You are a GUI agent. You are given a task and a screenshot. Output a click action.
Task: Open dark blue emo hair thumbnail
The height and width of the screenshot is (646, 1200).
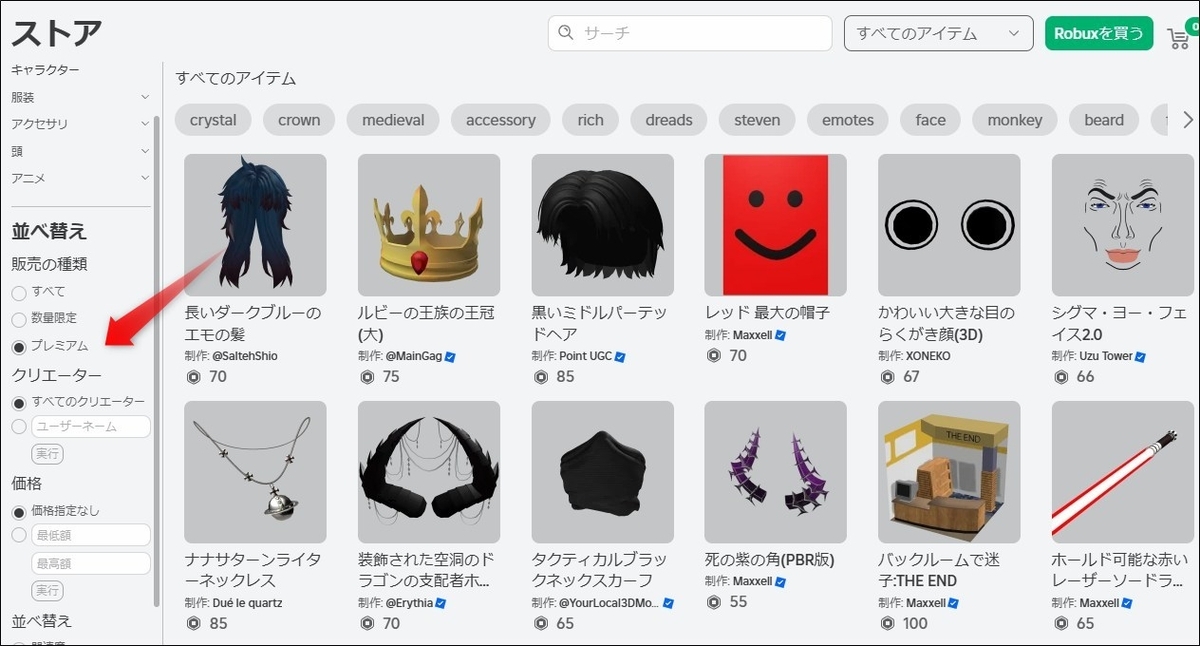point(255,225)
